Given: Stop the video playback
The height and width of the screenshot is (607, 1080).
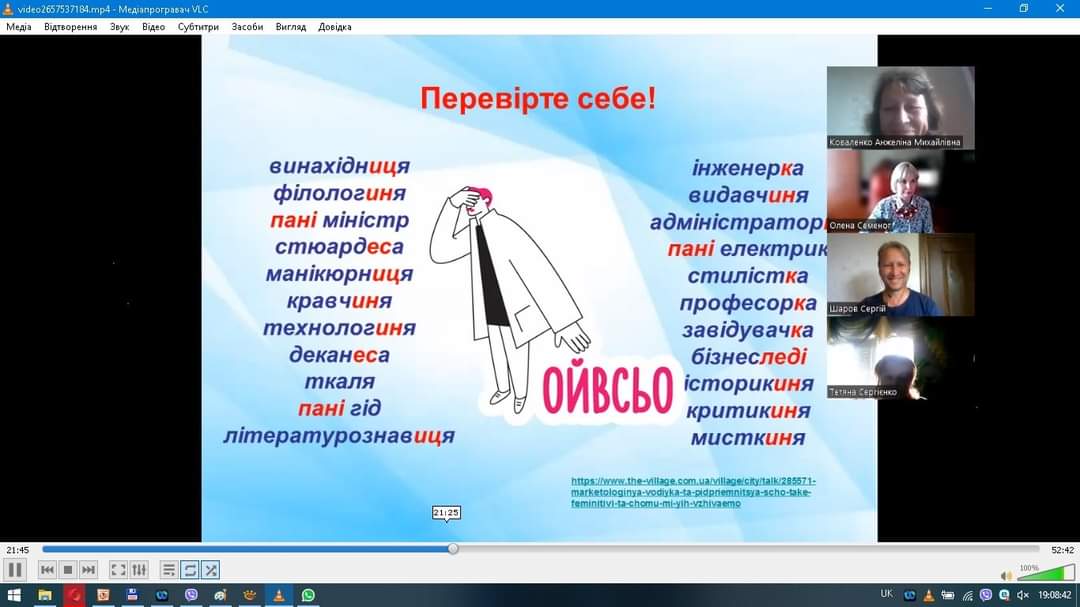Looking at the screenshot, I should (x=68, y=570).
